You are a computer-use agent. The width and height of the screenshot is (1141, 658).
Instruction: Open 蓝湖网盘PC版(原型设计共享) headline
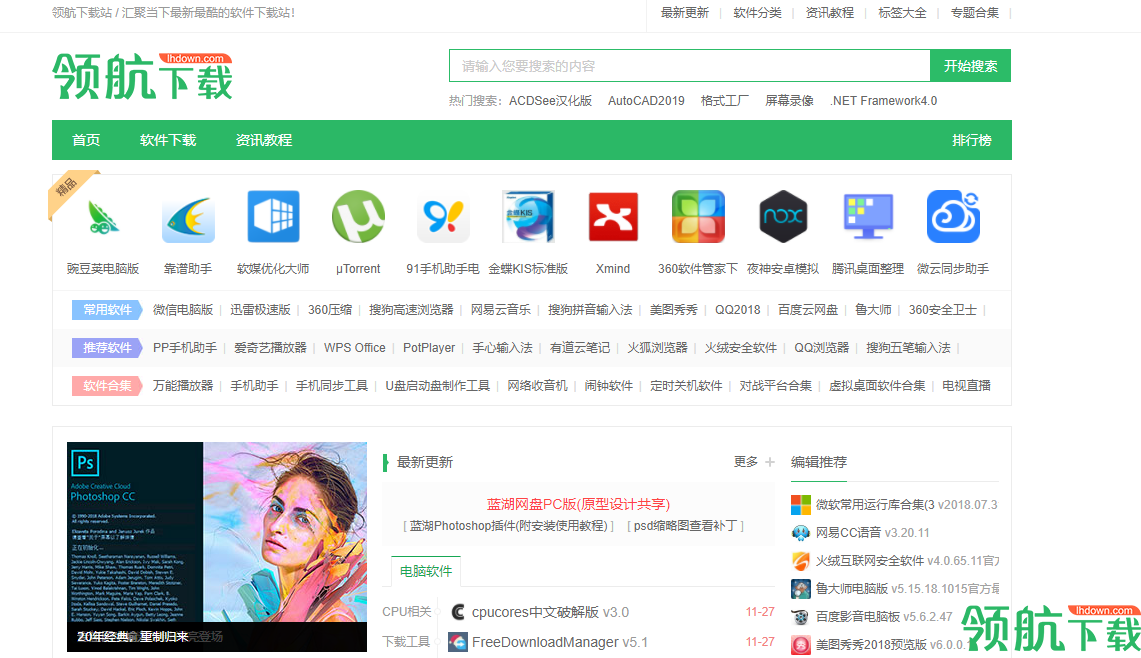coord(579,504)
